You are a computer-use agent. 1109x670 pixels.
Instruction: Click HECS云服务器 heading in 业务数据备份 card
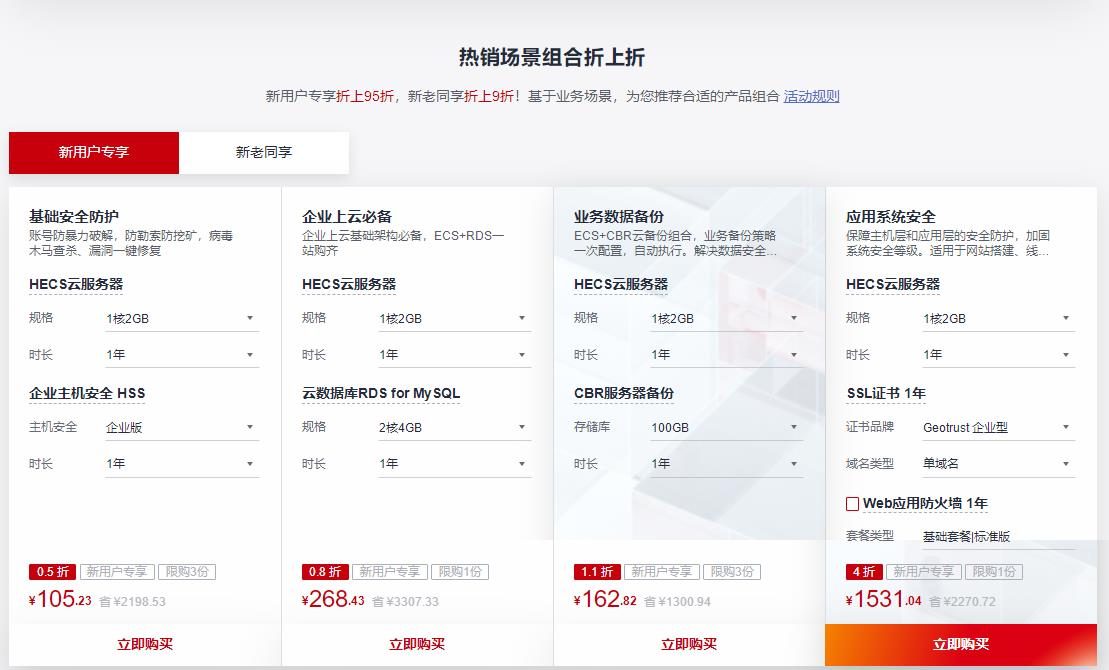tap(621, 284)
